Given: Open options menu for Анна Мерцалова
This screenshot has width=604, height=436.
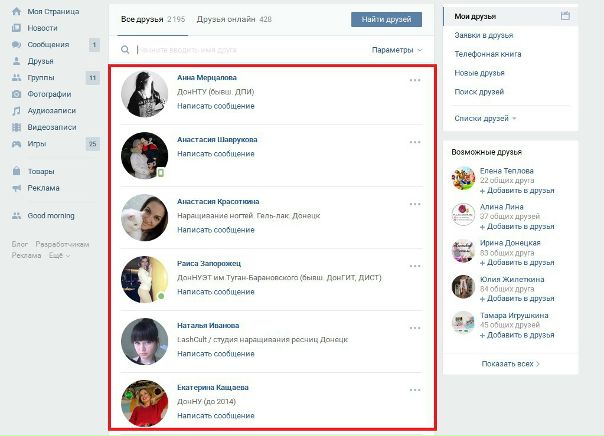Looking at the screenshot, I should coord(415,80).
